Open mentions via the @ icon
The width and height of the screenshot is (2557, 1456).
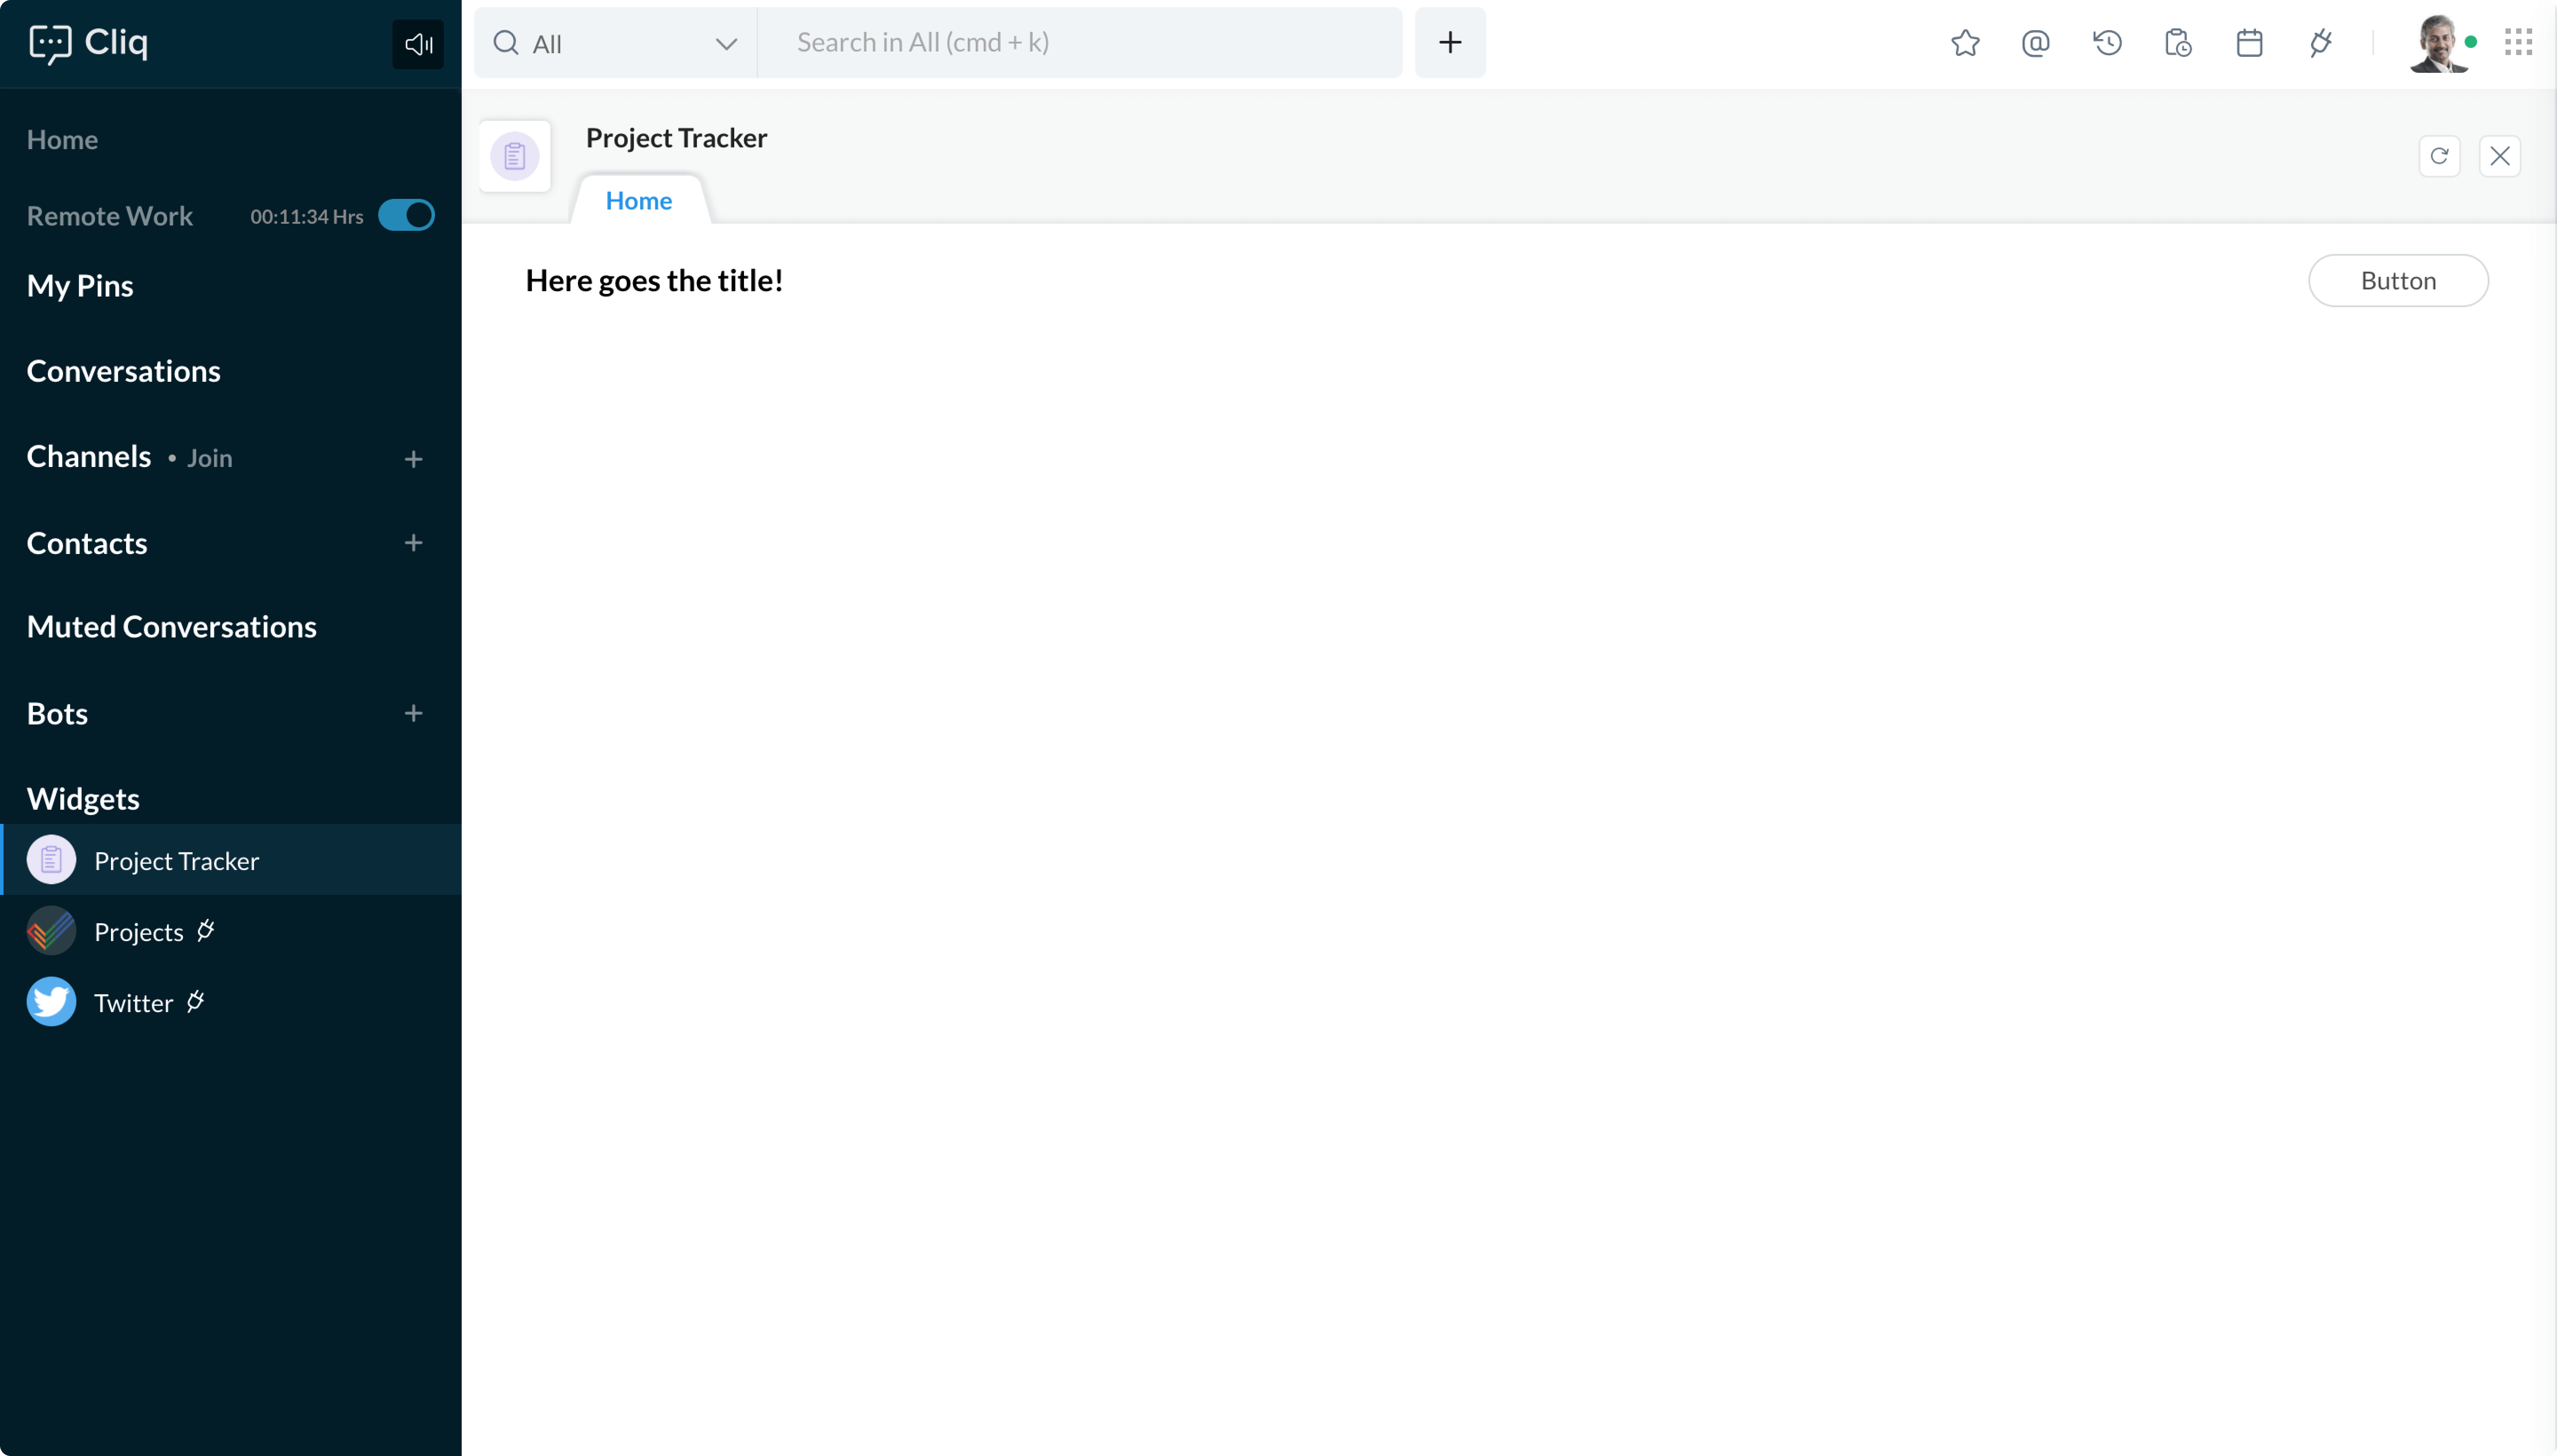click(x=2035, y=43)
